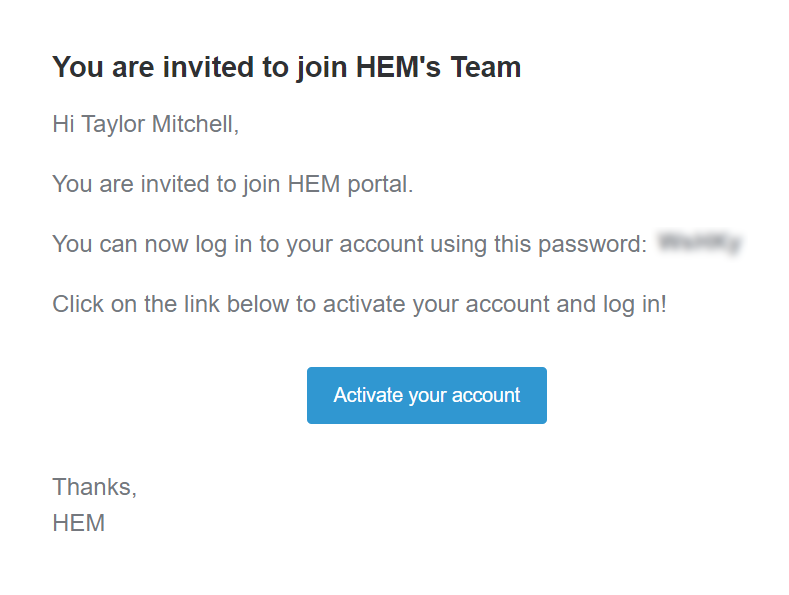789x595 pixels.
Task: Click the activate link instruction sentence
Action: [359, 305]
